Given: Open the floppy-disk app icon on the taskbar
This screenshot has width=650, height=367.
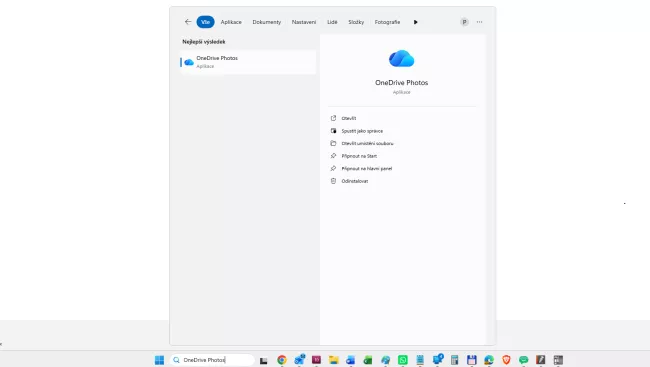Looking at the screenshot, I should (472, 360).
